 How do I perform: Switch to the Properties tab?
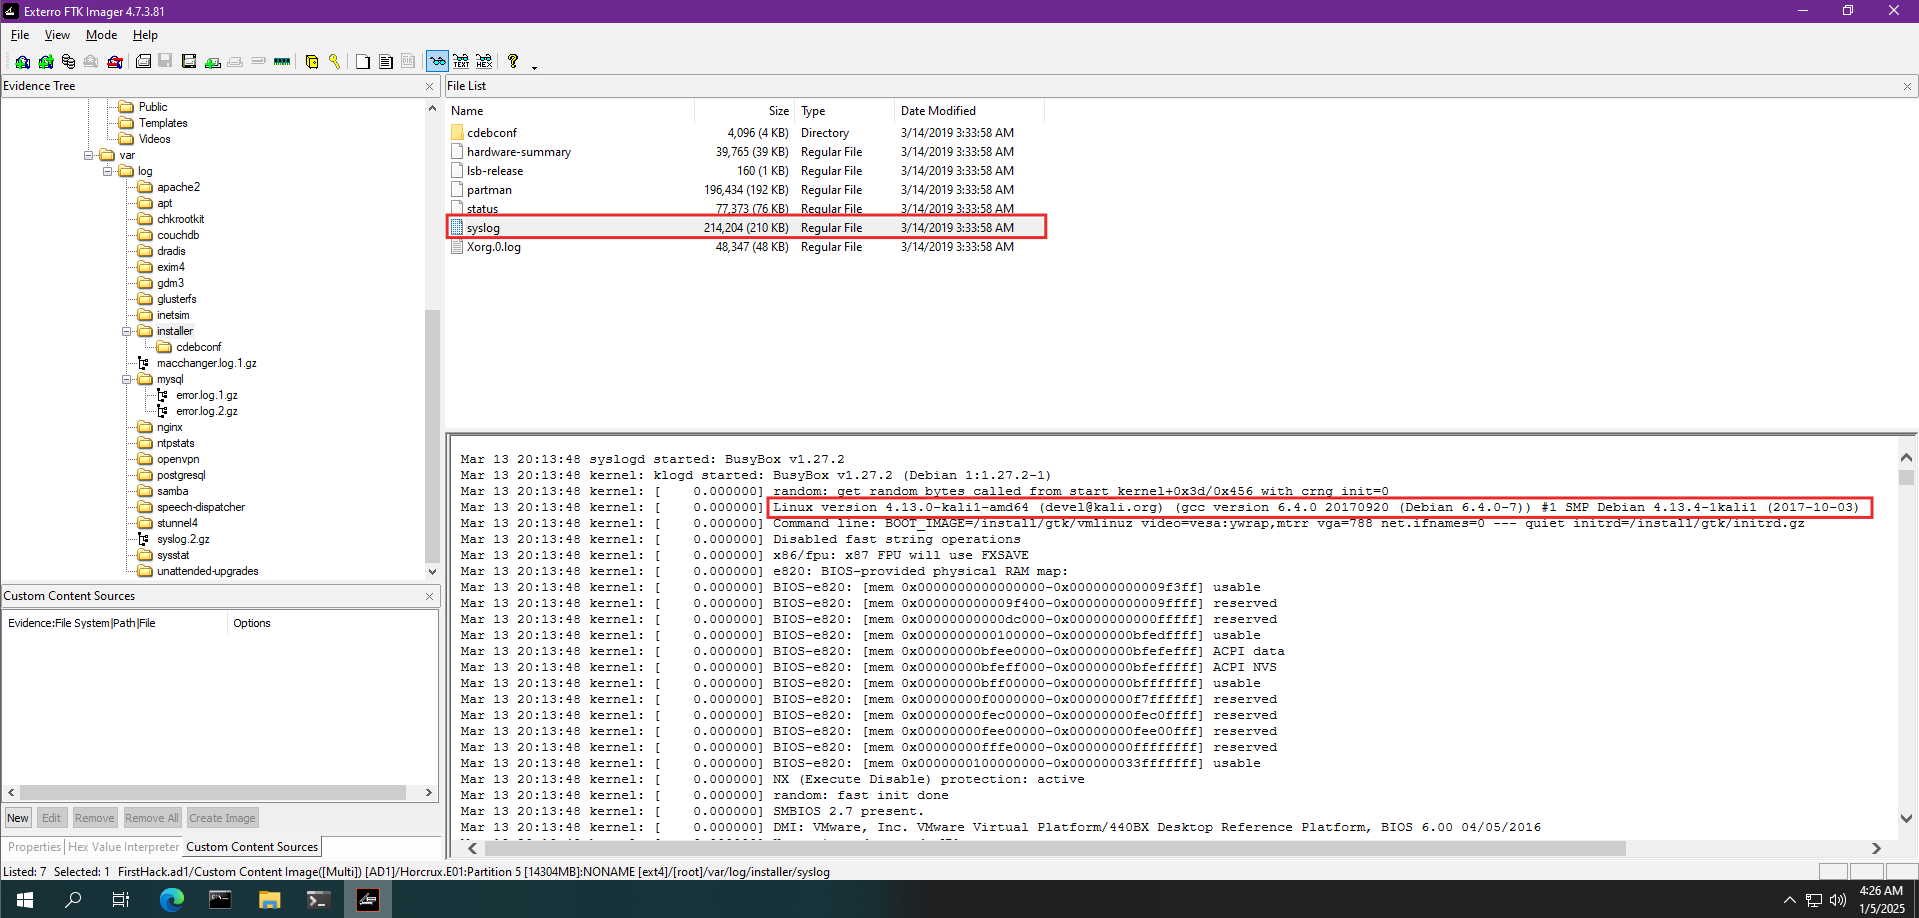coord(35,847)
